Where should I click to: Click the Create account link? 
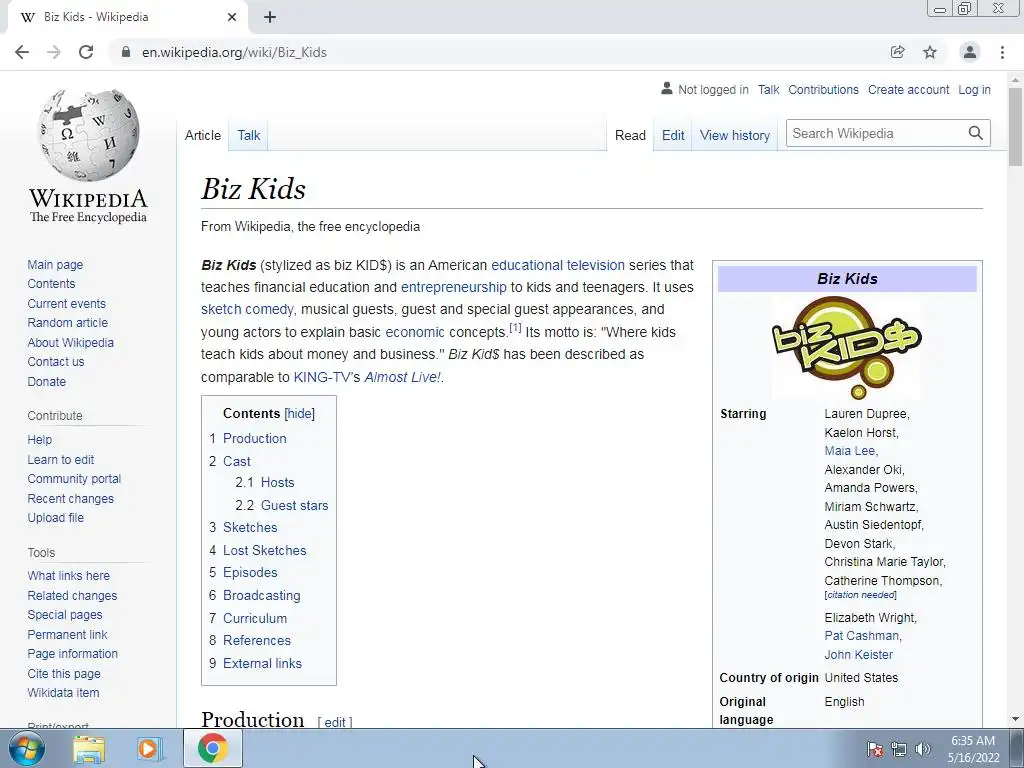pyautogui.click(x=908, y=89)
